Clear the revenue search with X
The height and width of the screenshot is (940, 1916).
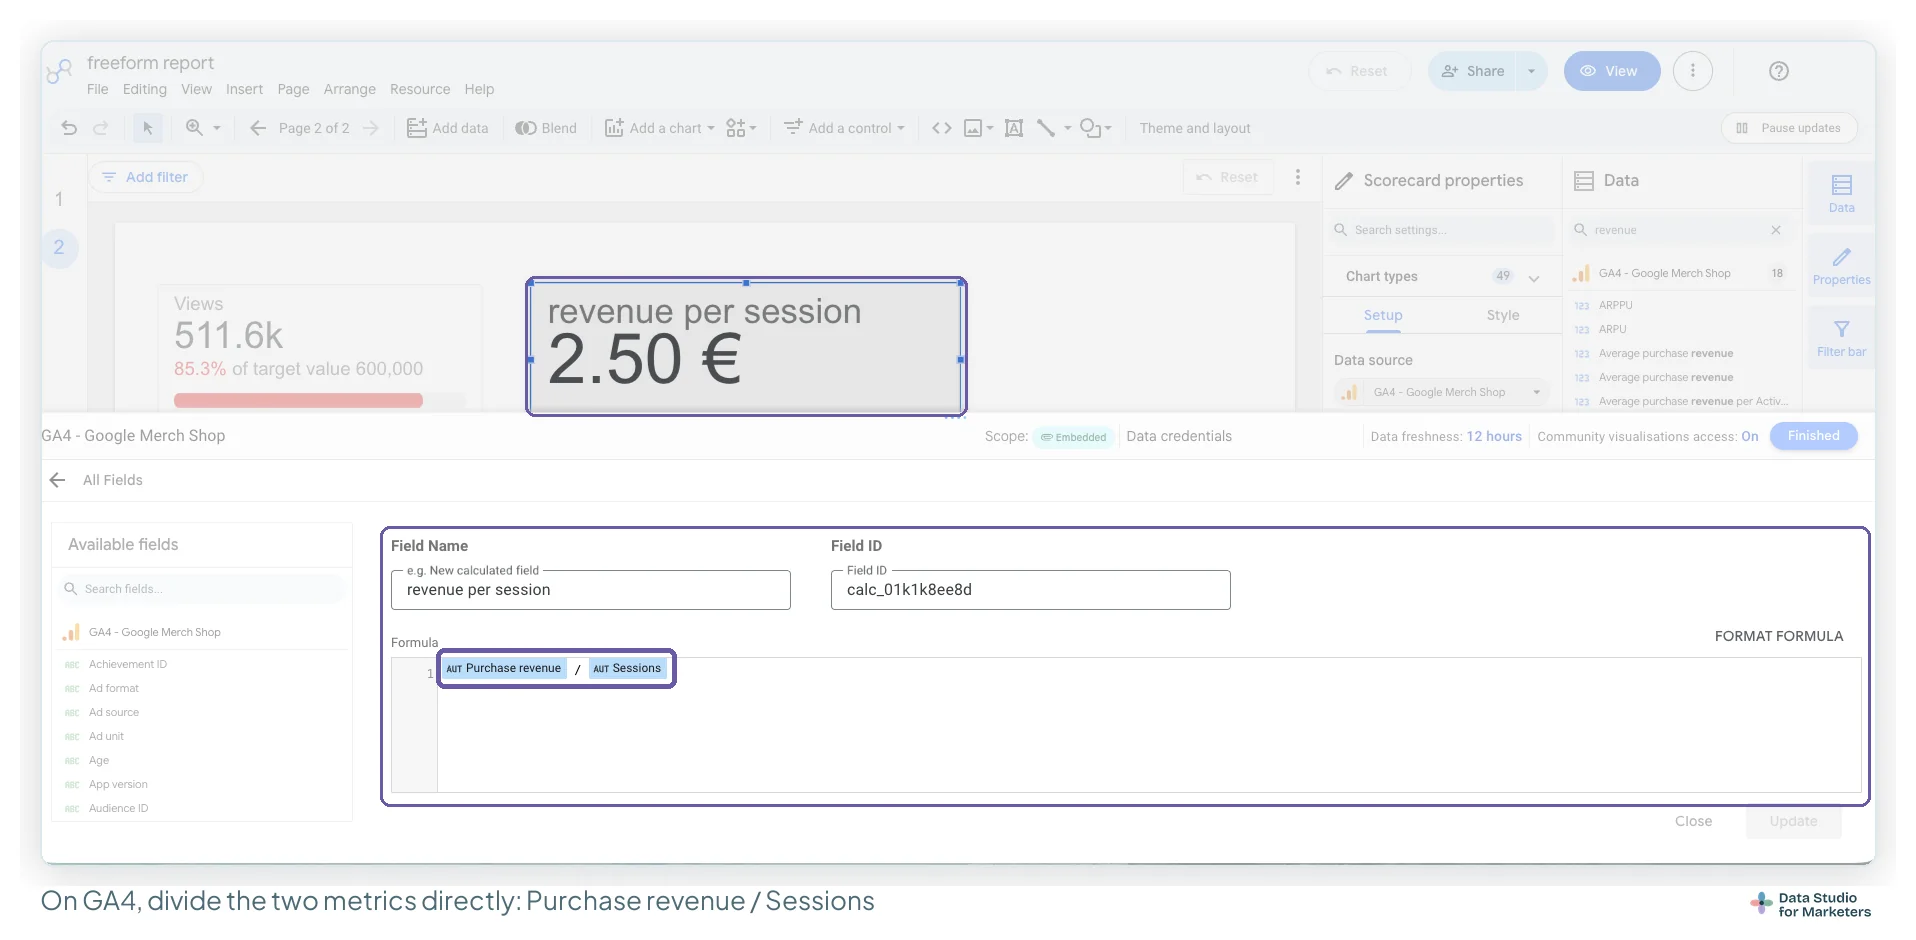tap(1776, 230)
